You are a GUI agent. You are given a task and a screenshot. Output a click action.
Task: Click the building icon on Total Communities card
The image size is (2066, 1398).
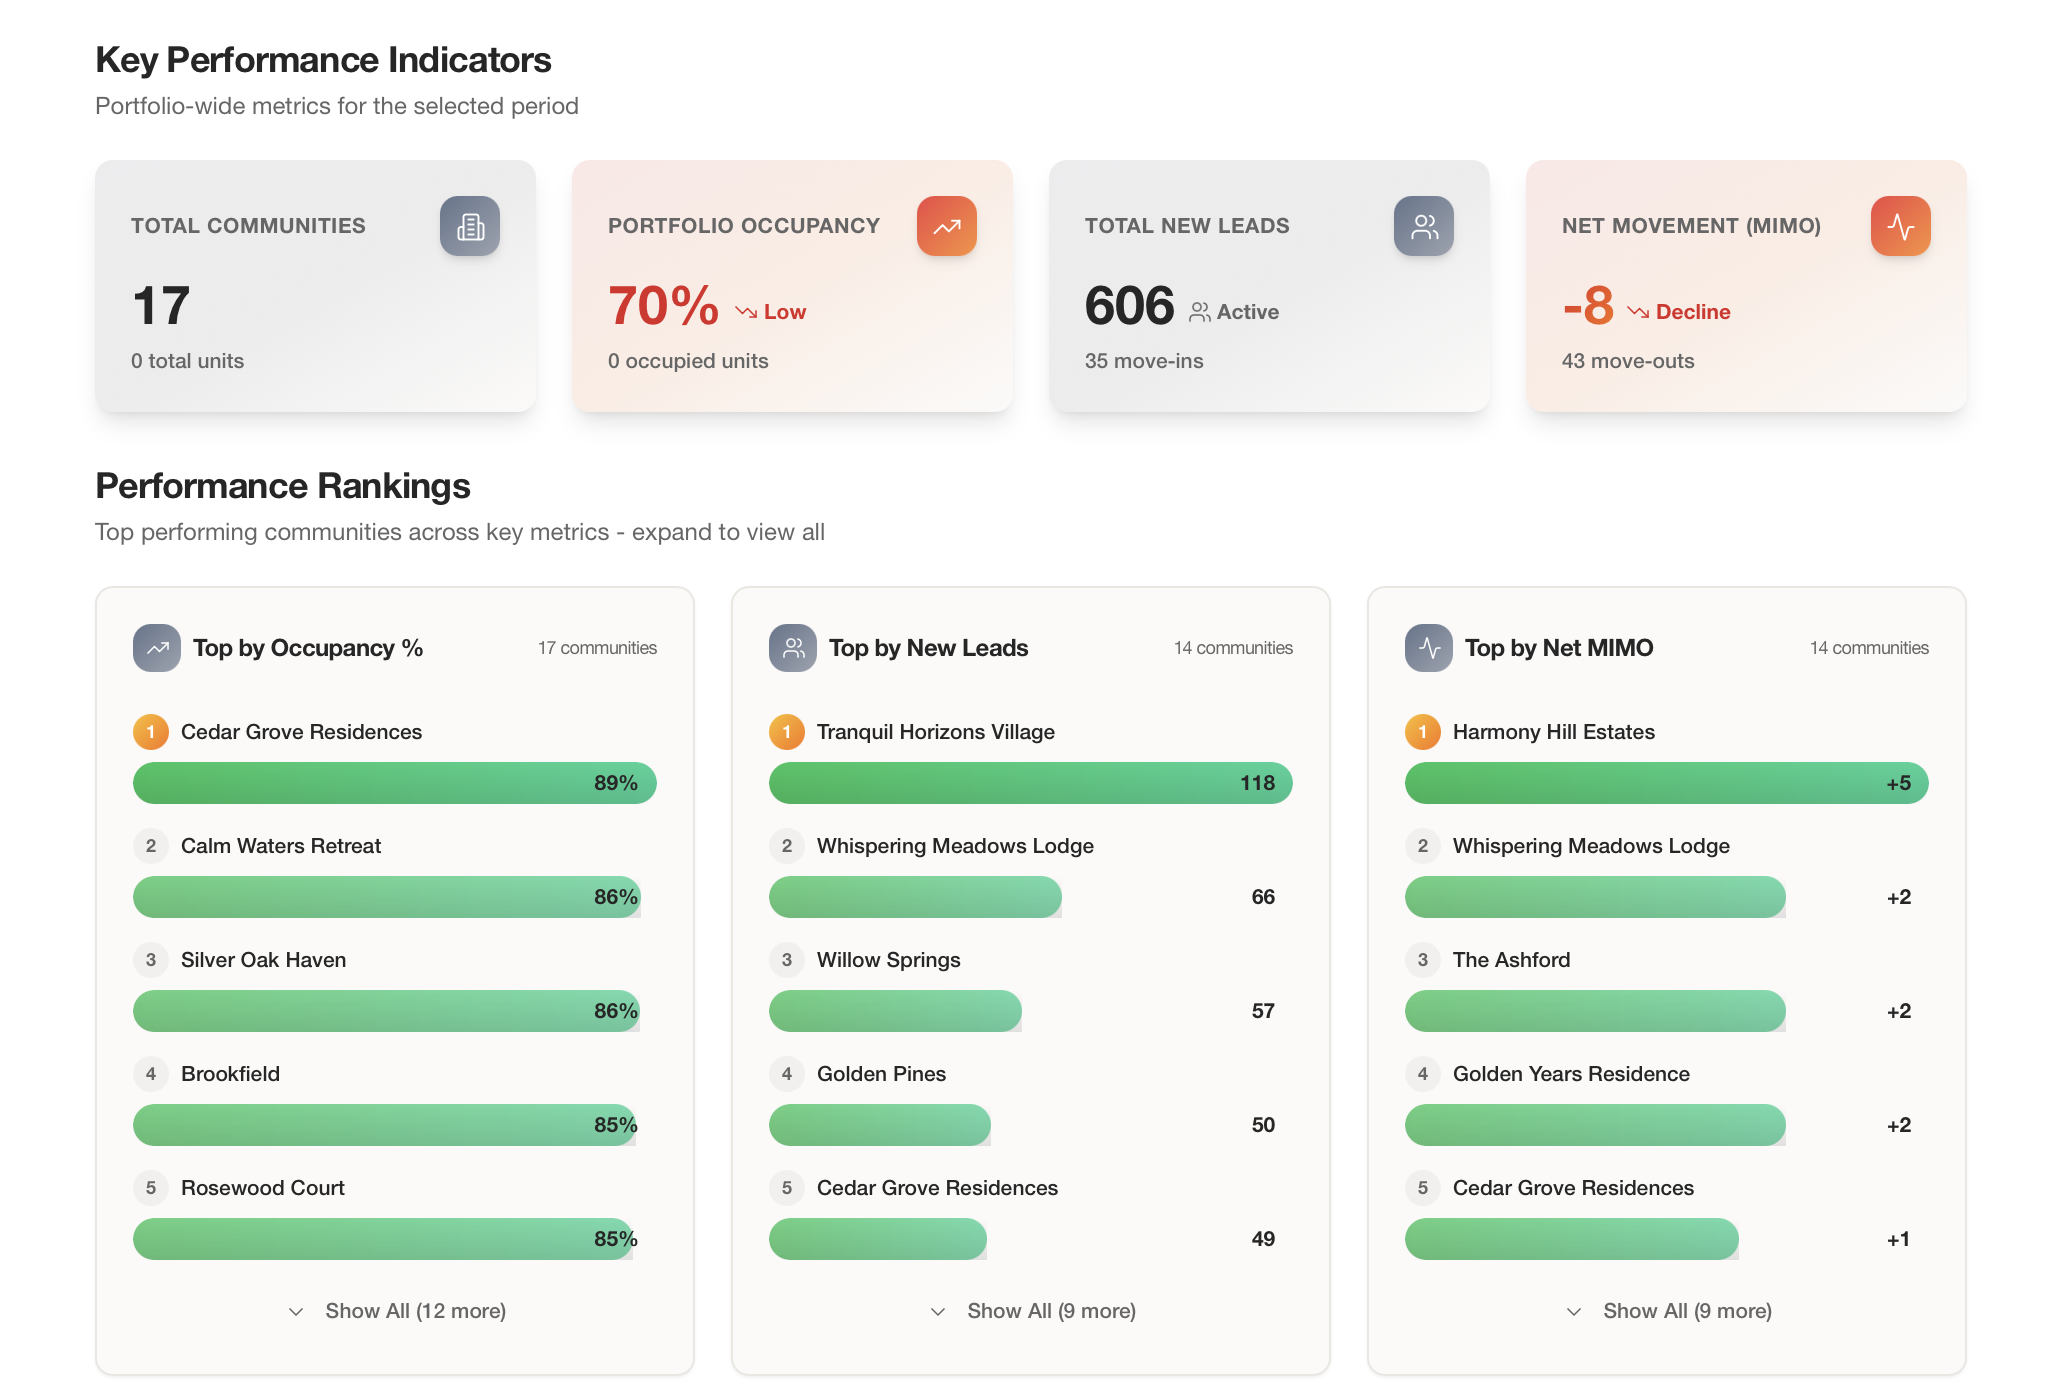(x=470, y=226)
